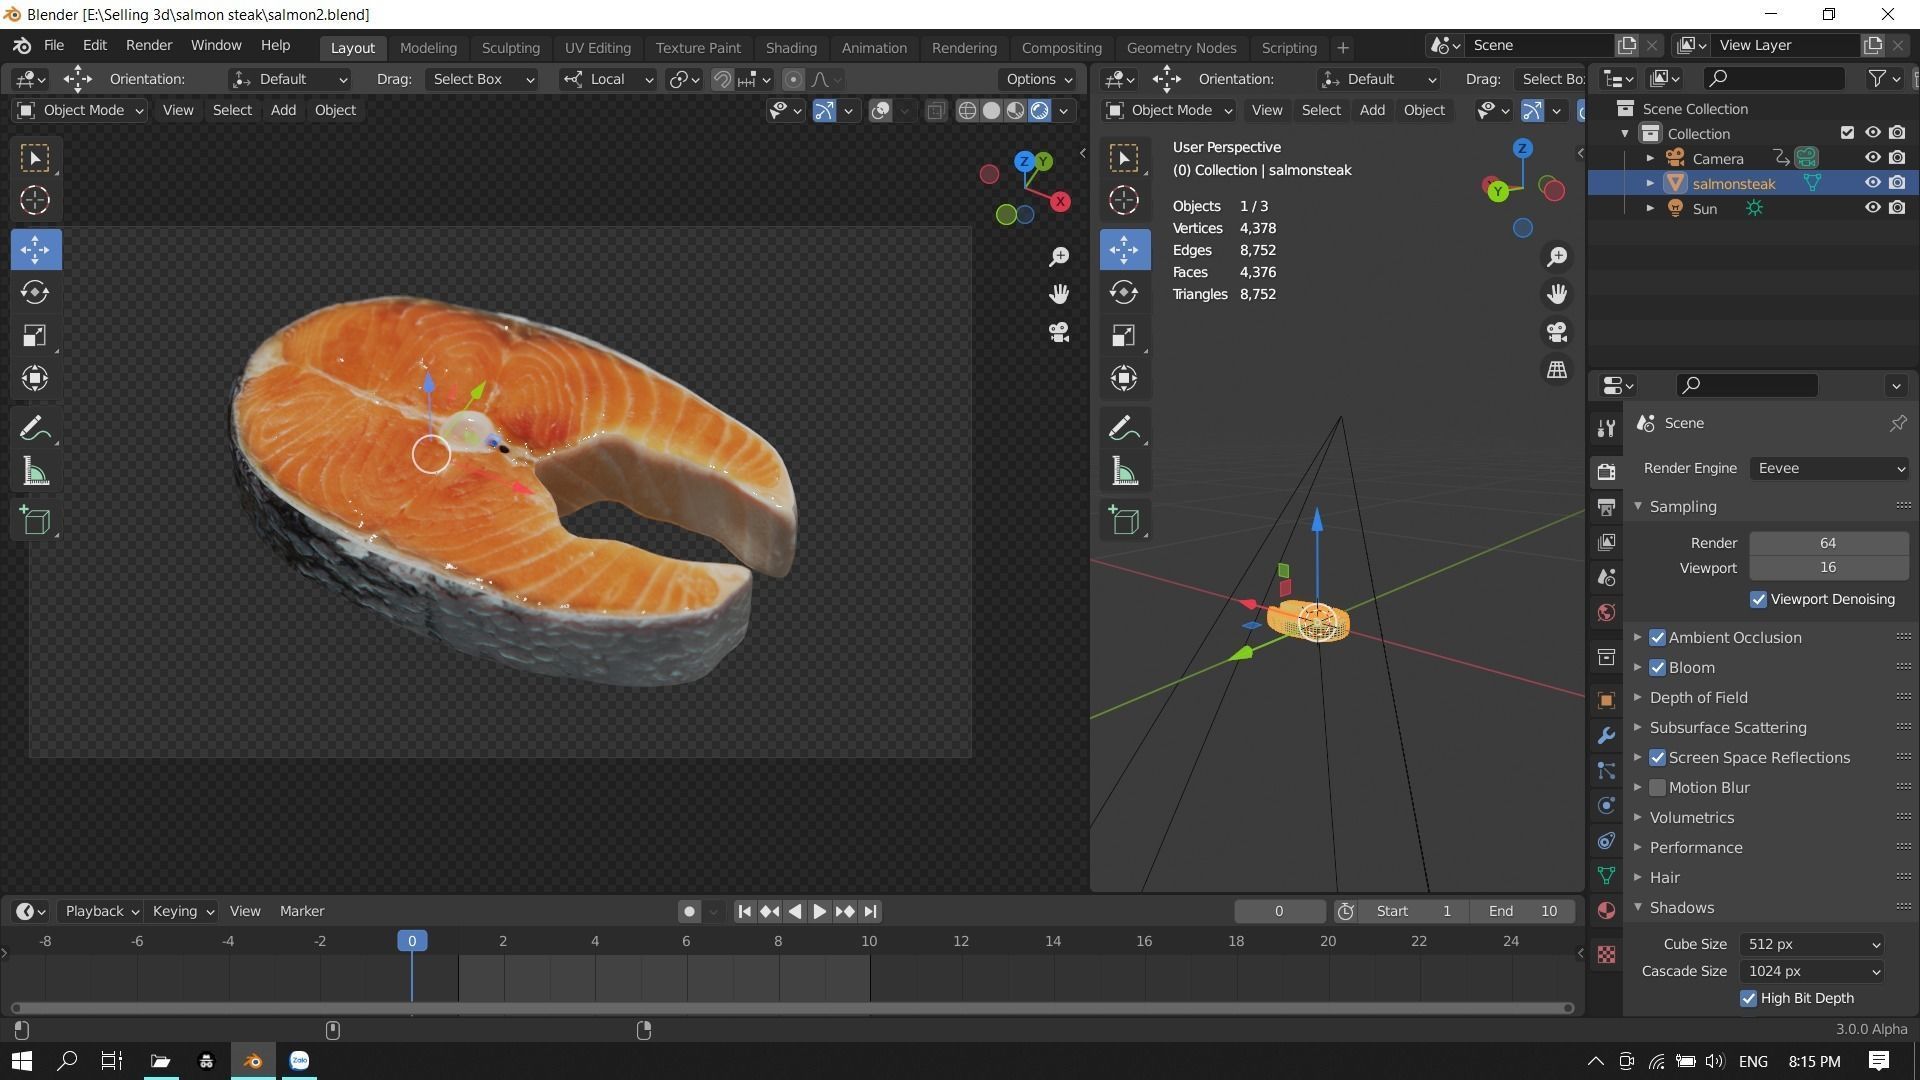Open Object Mode dropdown in left viewport
The width and height of the screenshot is (1920, 1080).
click(x=81, y=111)
